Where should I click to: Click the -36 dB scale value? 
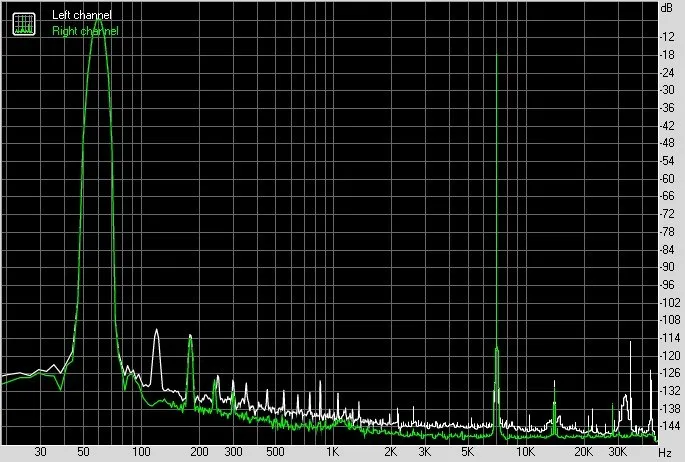click(667, 108)
